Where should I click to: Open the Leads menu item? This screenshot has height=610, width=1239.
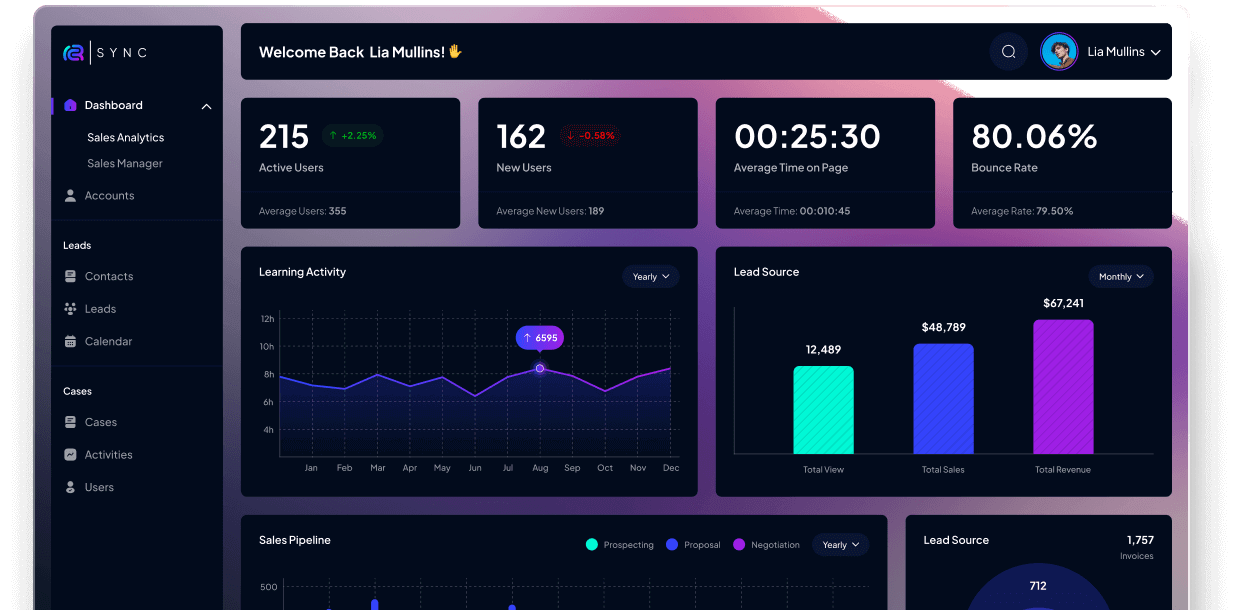100,309
